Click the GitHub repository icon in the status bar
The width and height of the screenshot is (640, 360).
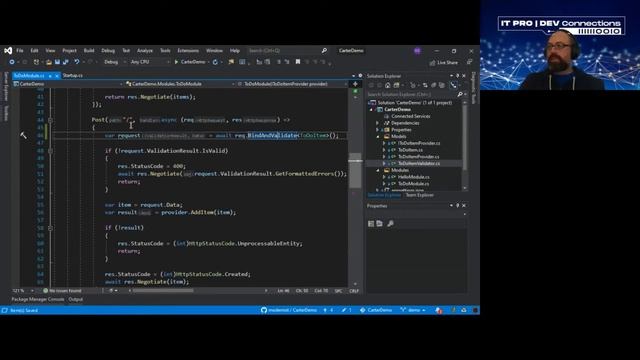(x=264, y=310)
